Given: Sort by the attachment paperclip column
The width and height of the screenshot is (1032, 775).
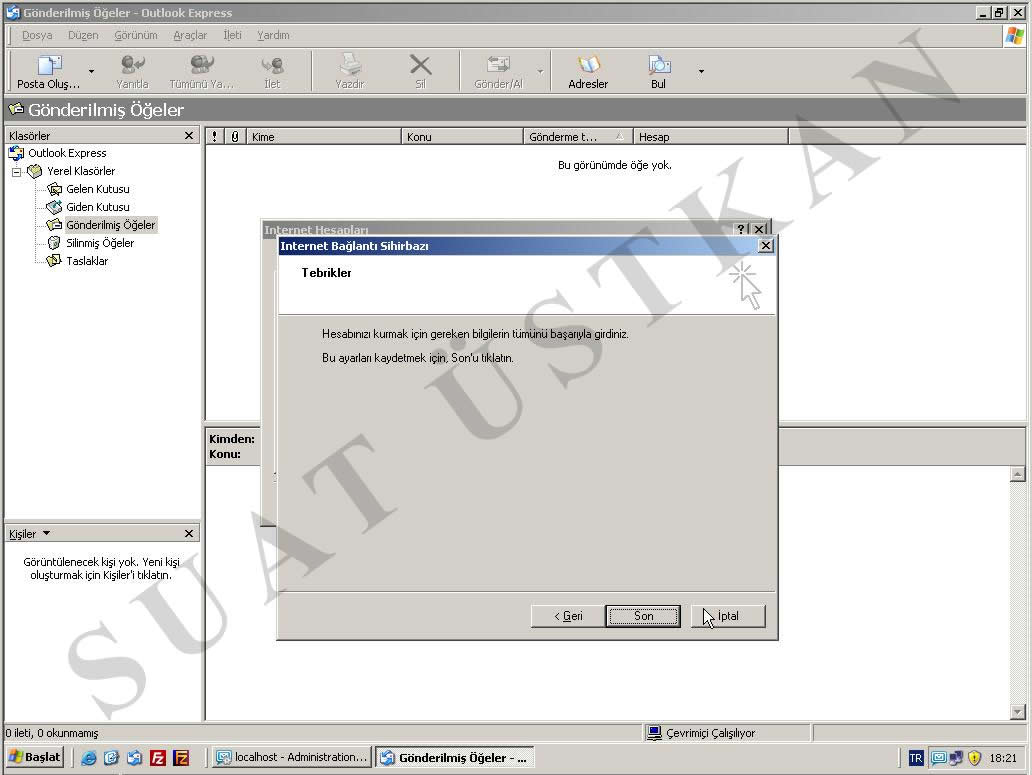Looking at the screenshot, I should tap(235, 137).
